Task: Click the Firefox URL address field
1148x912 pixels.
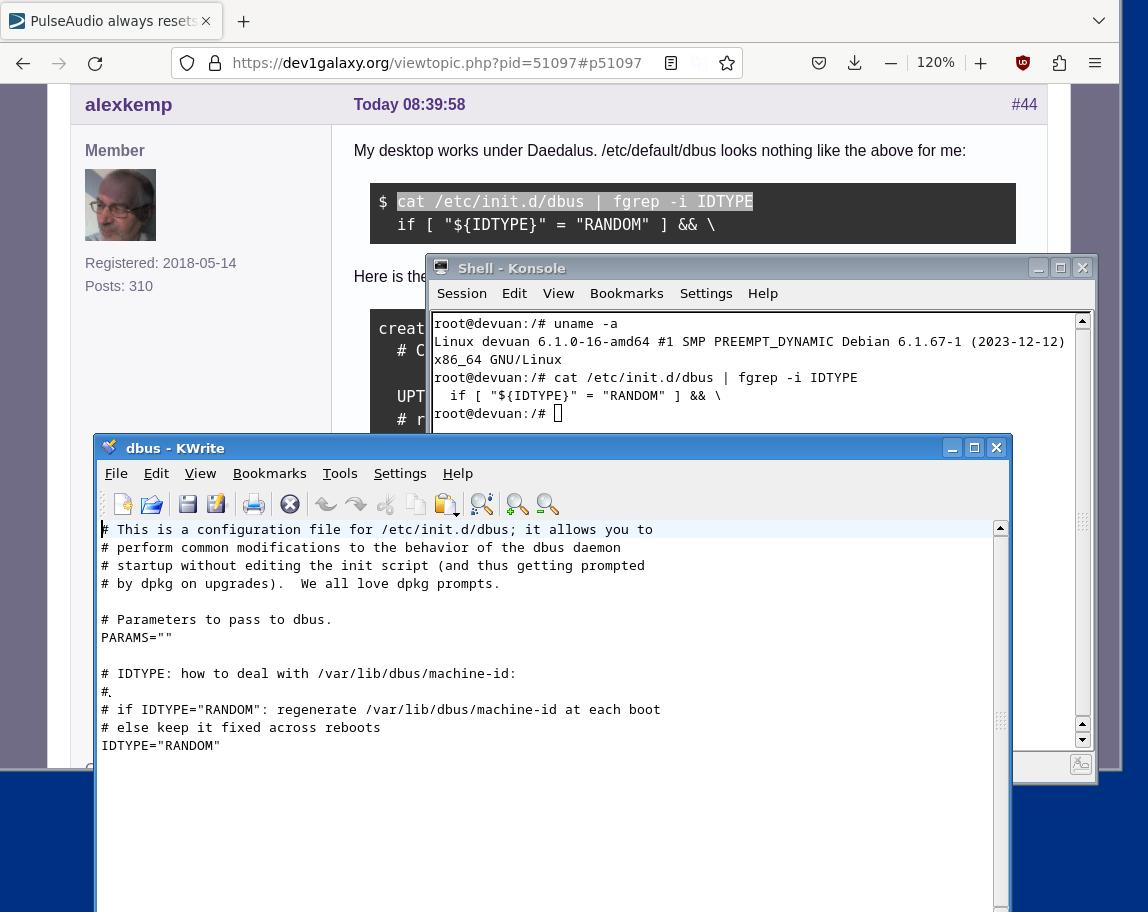Action: (x=436, y=63)
